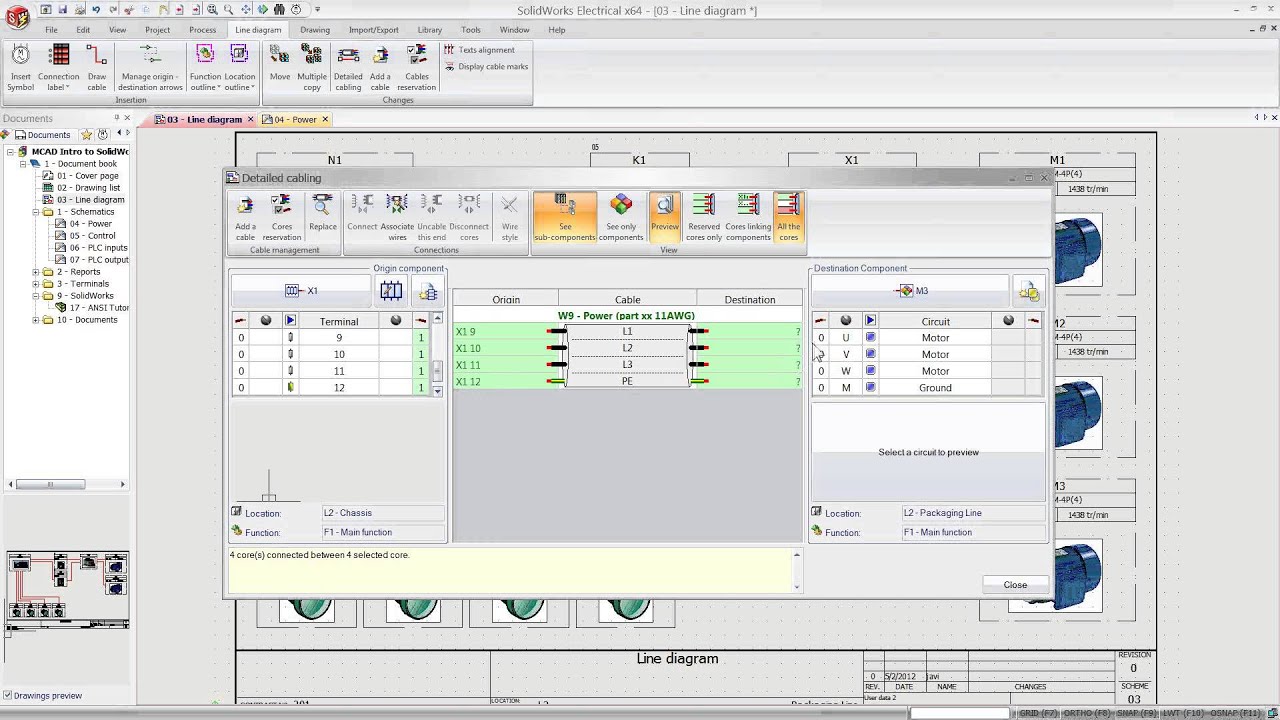Image resolution: width=1280 pixels, height=720 pixels.
Task: Select 05 - Control in tree
Action: [x=92, y=236]
